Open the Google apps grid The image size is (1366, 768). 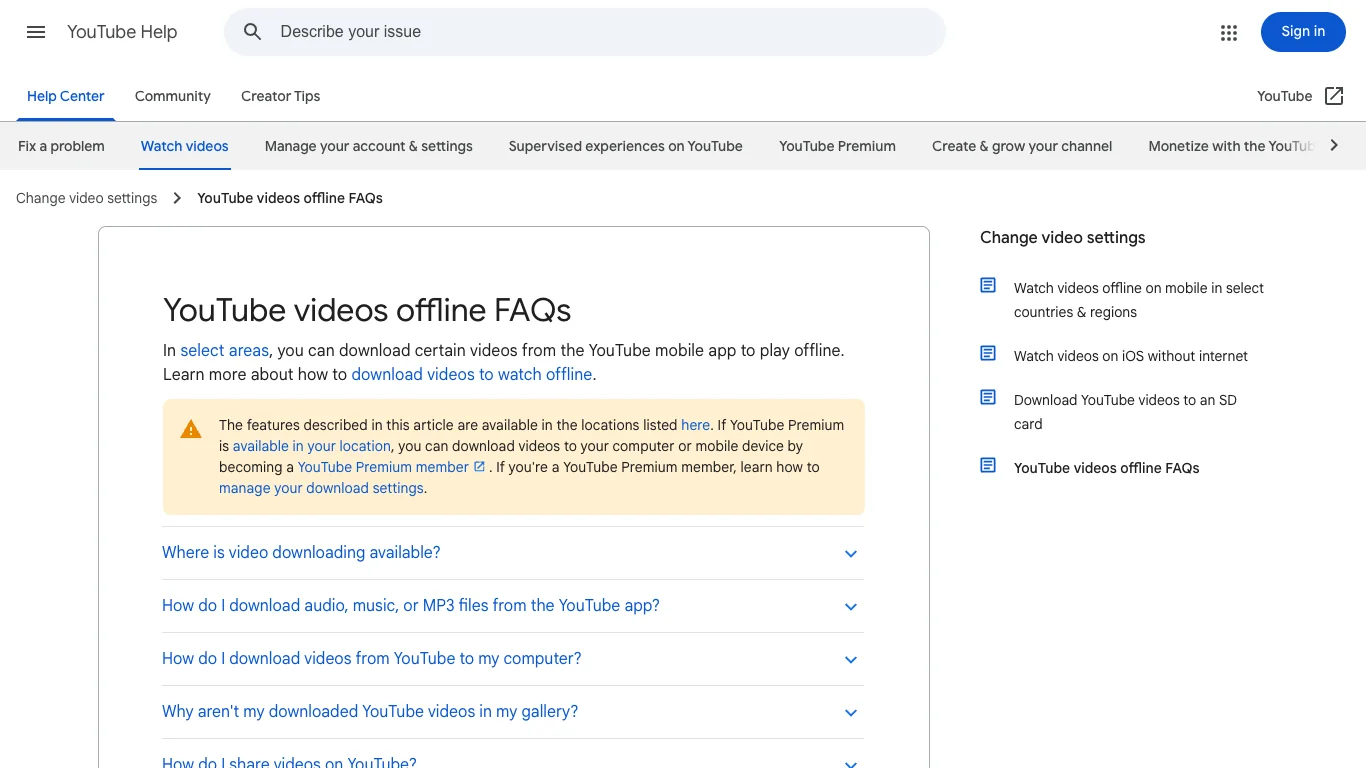[x=1229, y=32]
